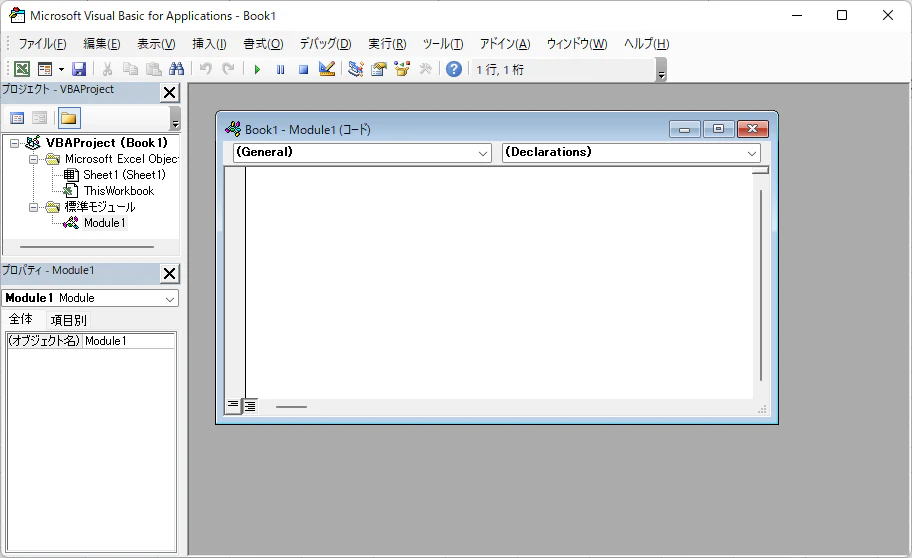Select VBAProject (Book1) root node
Viewport: 912px width, 558px height.
[x=106, y=143]
